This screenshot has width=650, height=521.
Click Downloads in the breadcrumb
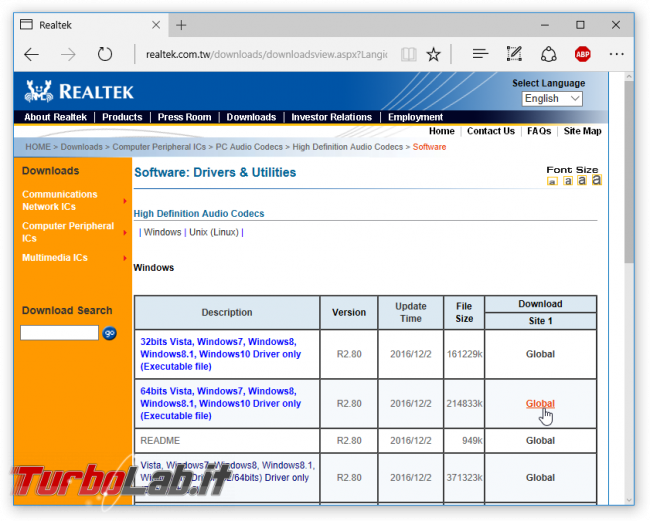pos(81,147)
